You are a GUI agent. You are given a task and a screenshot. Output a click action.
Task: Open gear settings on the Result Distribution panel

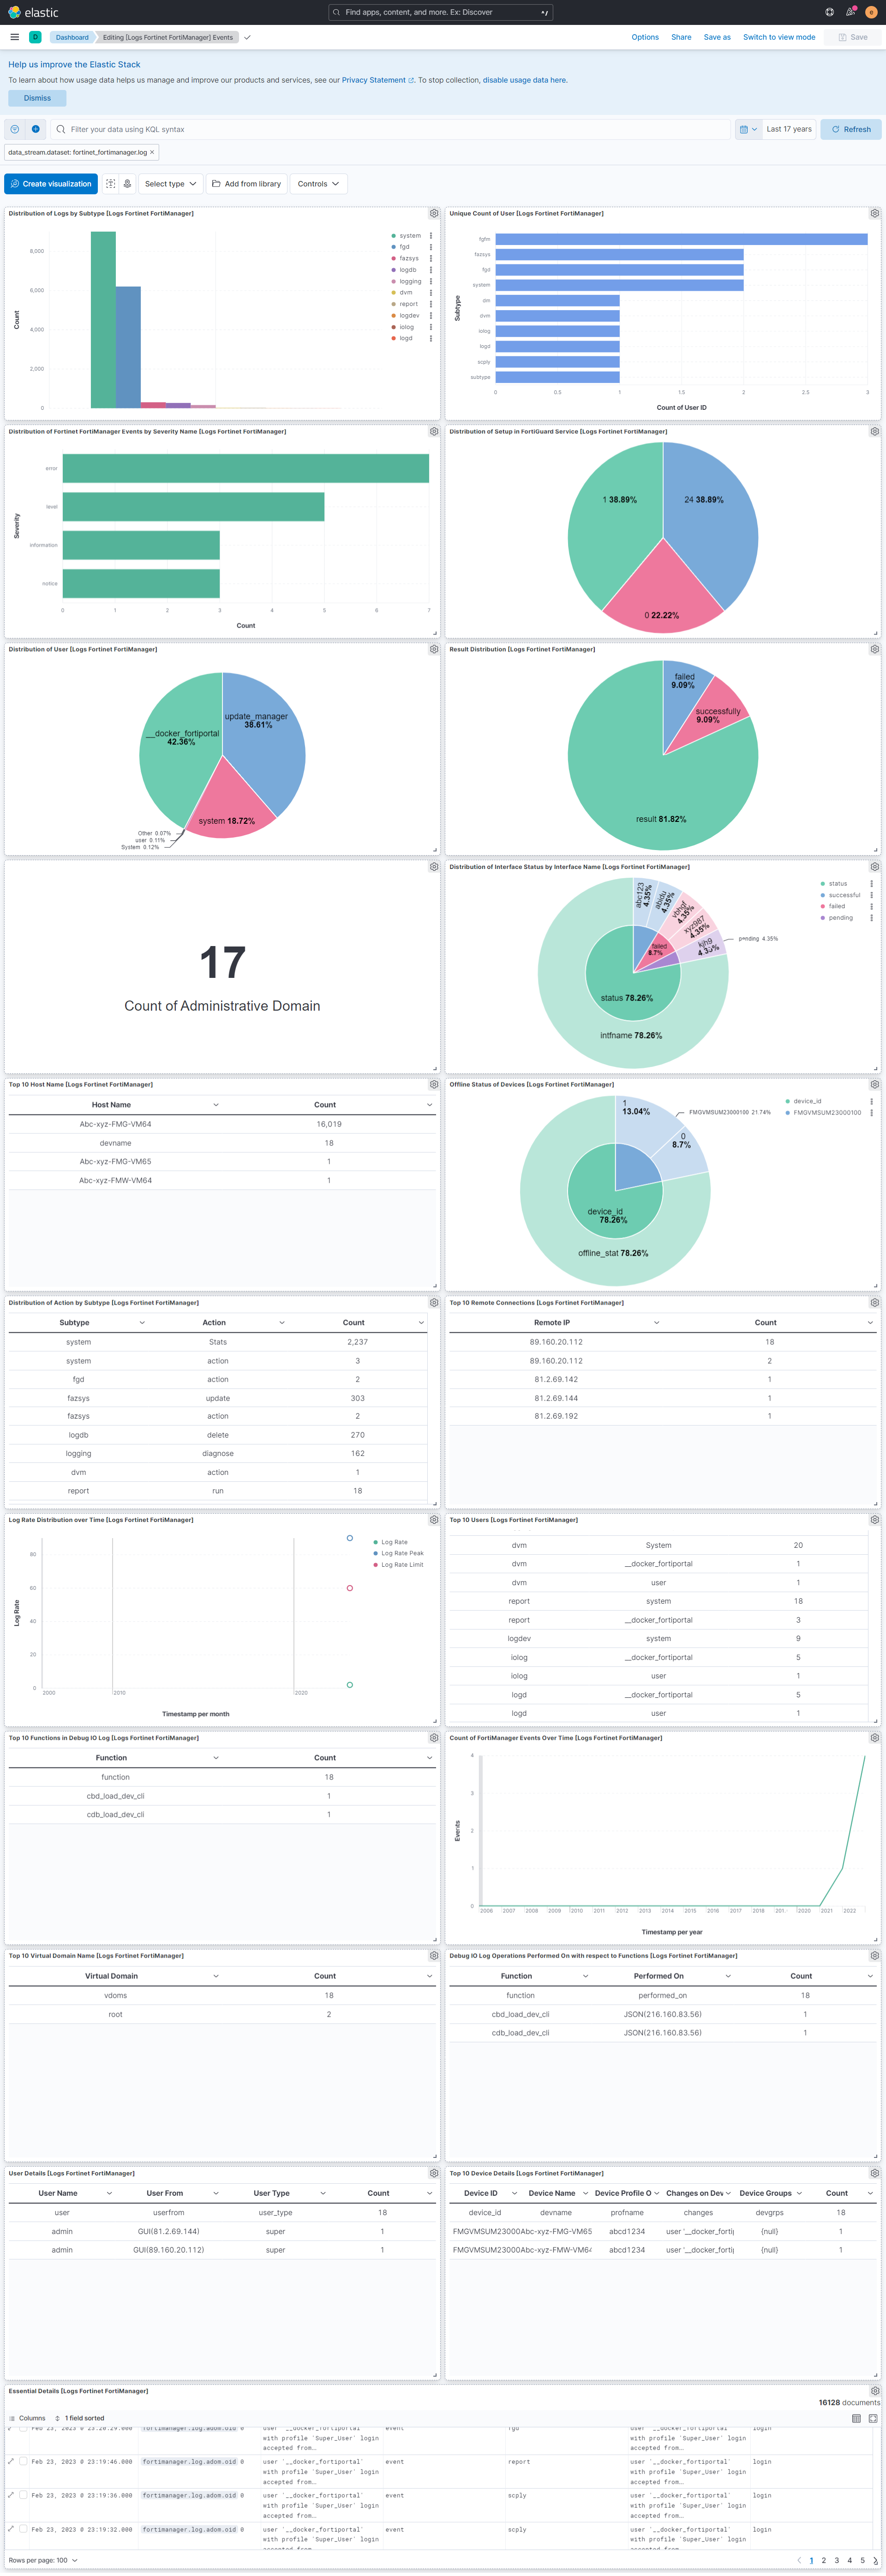[874, 649]
